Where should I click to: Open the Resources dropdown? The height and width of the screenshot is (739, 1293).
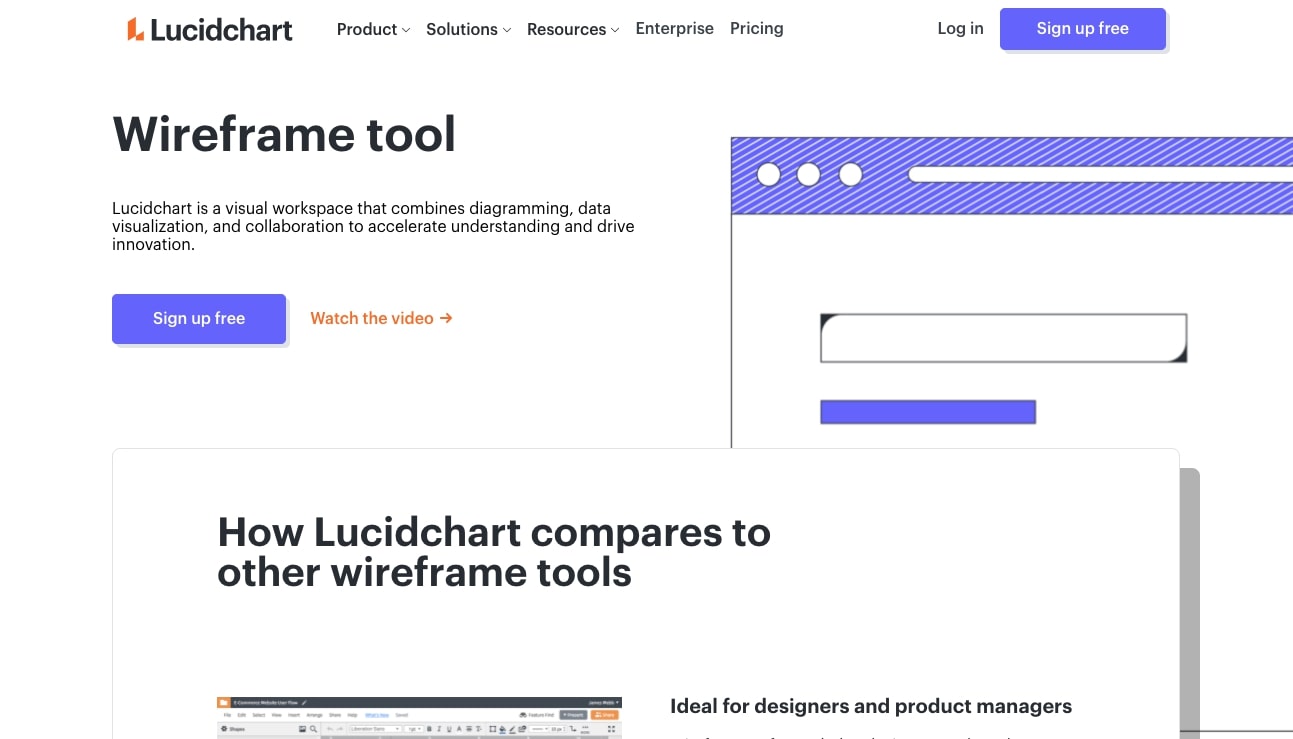pyautogui.click(x=573, y=29)
